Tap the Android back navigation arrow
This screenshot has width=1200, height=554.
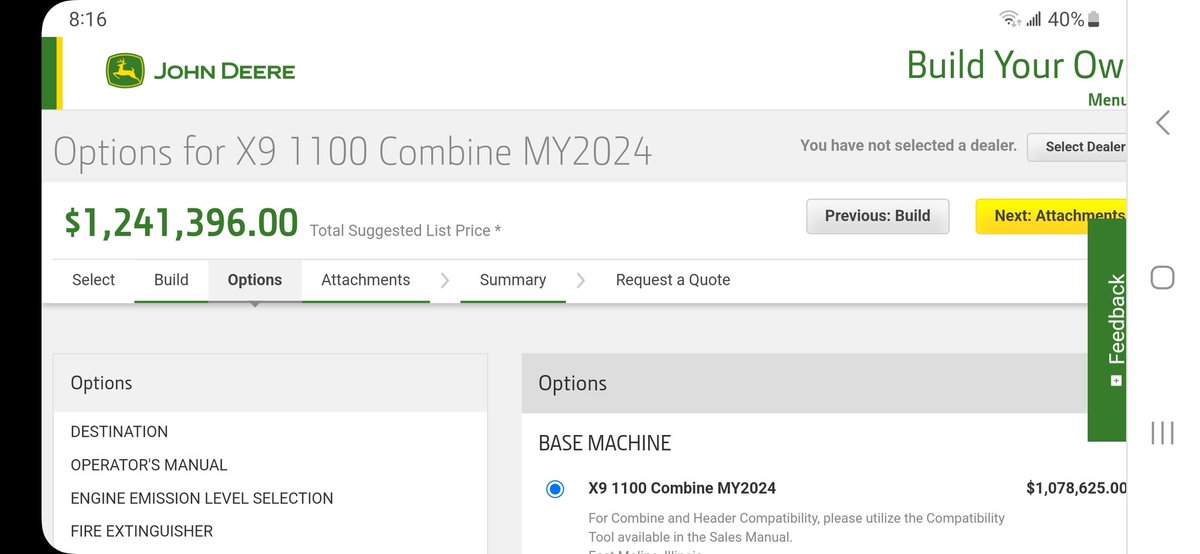tap(1162, 122)
